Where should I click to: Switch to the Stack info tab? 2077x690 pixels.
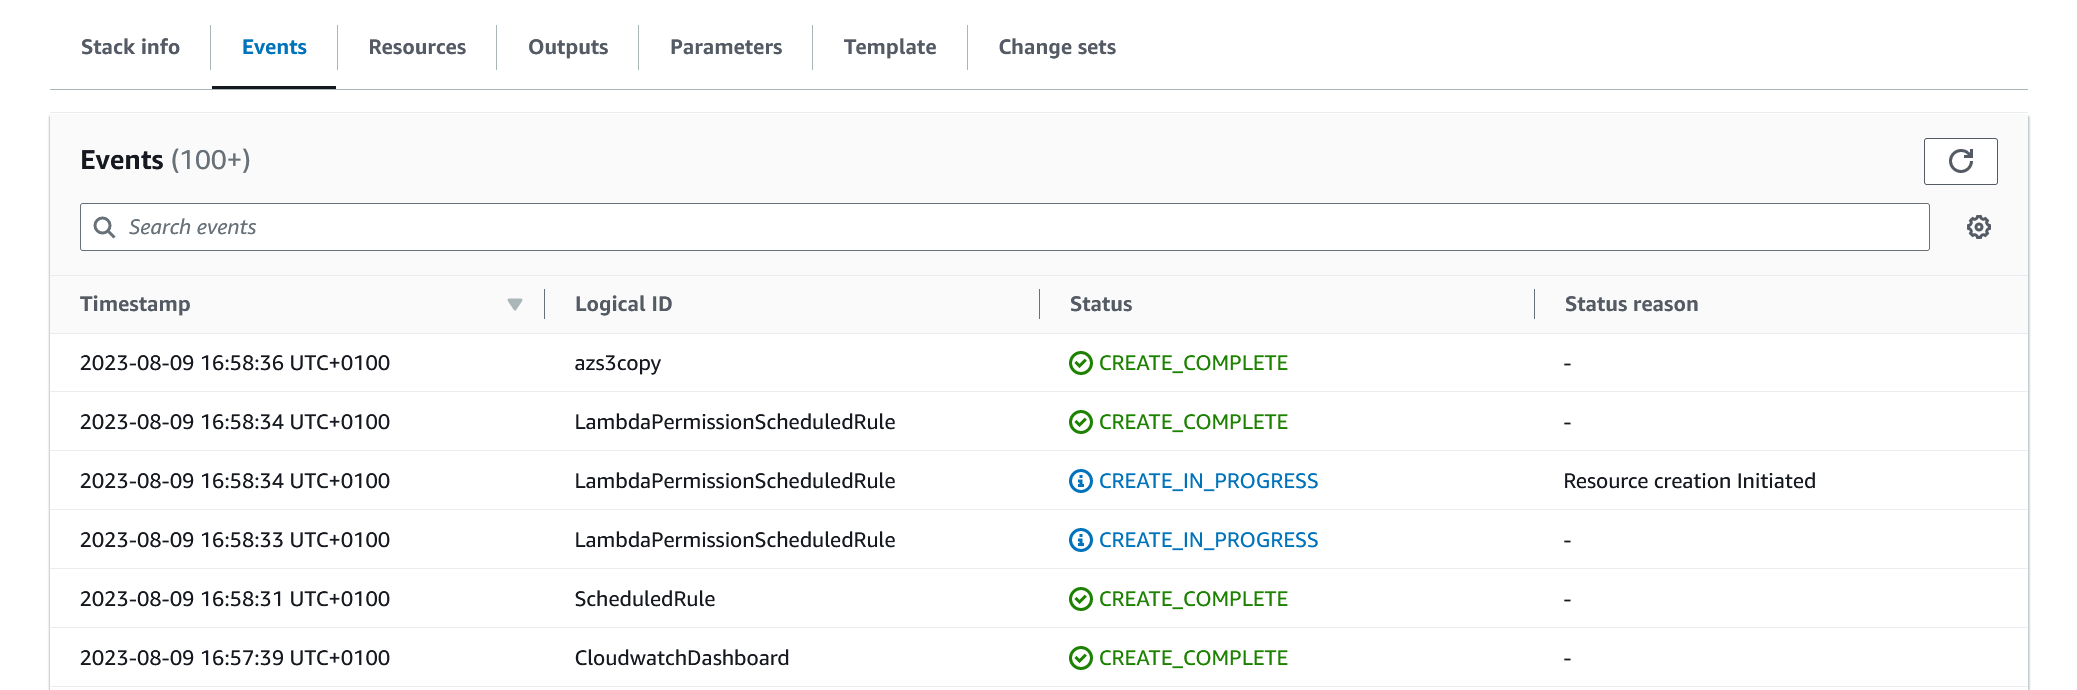click(x=130, y=47)
